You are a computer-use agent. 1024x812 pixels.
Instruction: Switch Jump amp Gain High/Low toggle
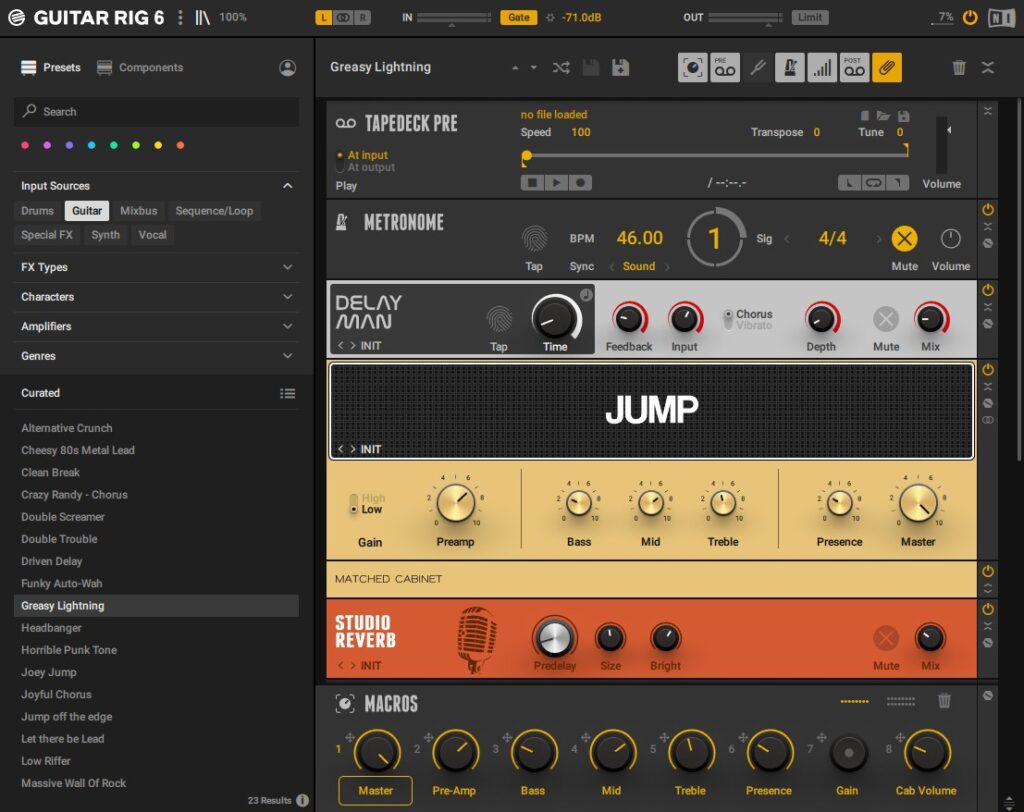[x=354, y=504]
